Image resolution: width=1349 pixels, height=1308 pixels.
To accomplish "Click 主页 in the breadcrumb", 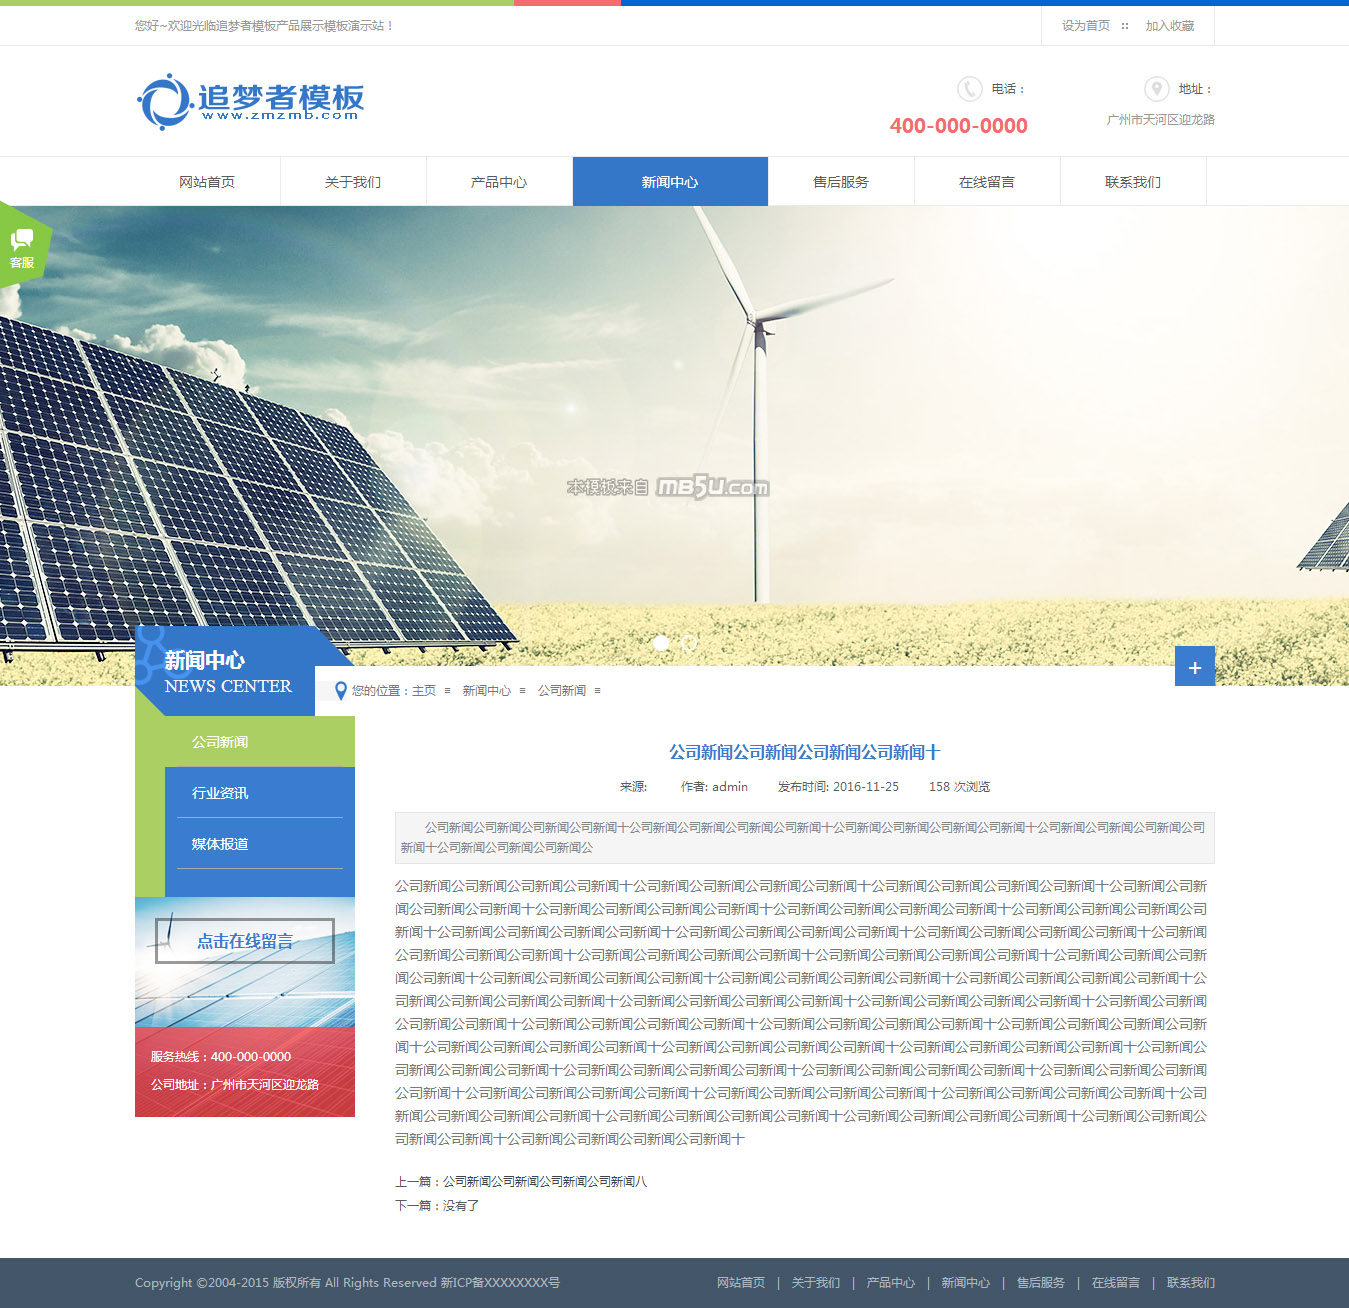I will pos(424,691).
